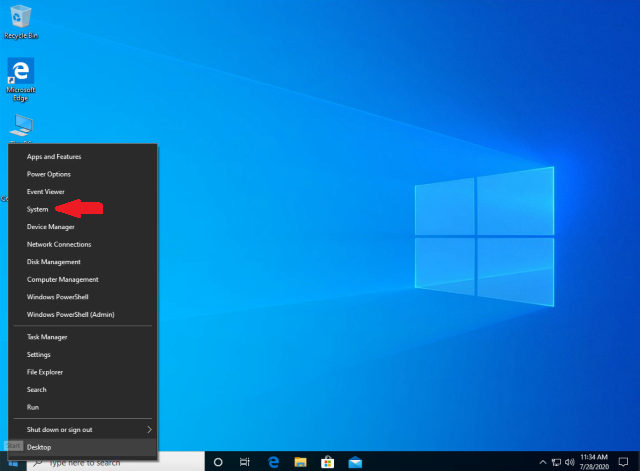Open Action Center notifications icon

coord(623,462)
